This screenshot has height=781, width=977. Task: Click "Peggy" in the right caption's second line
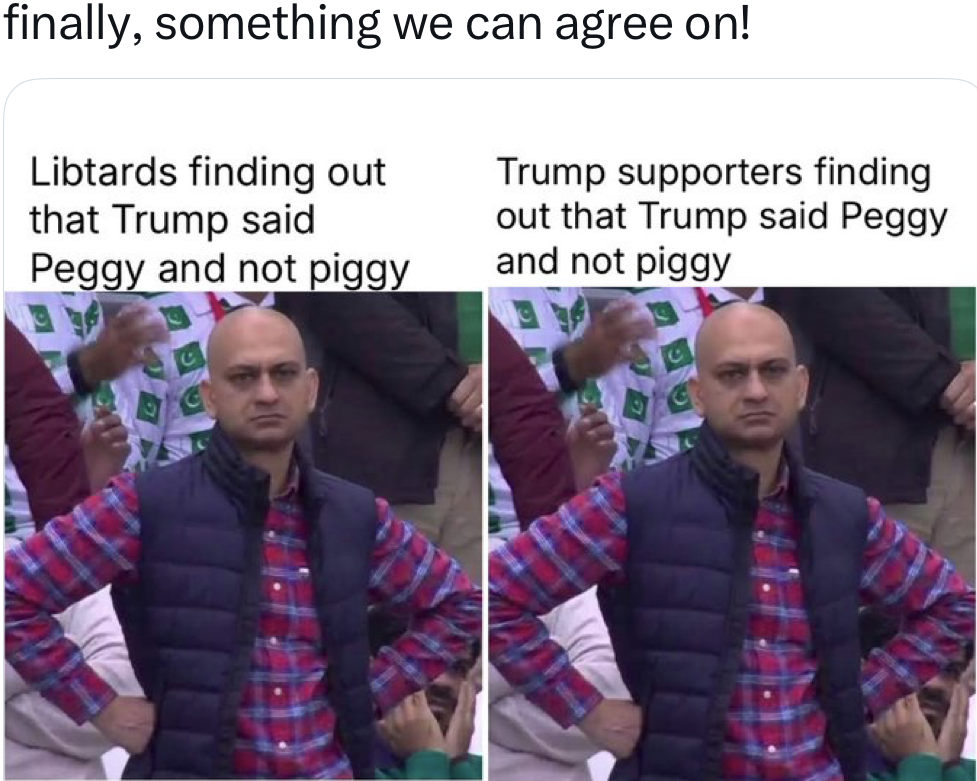click(x=894, y=218)
